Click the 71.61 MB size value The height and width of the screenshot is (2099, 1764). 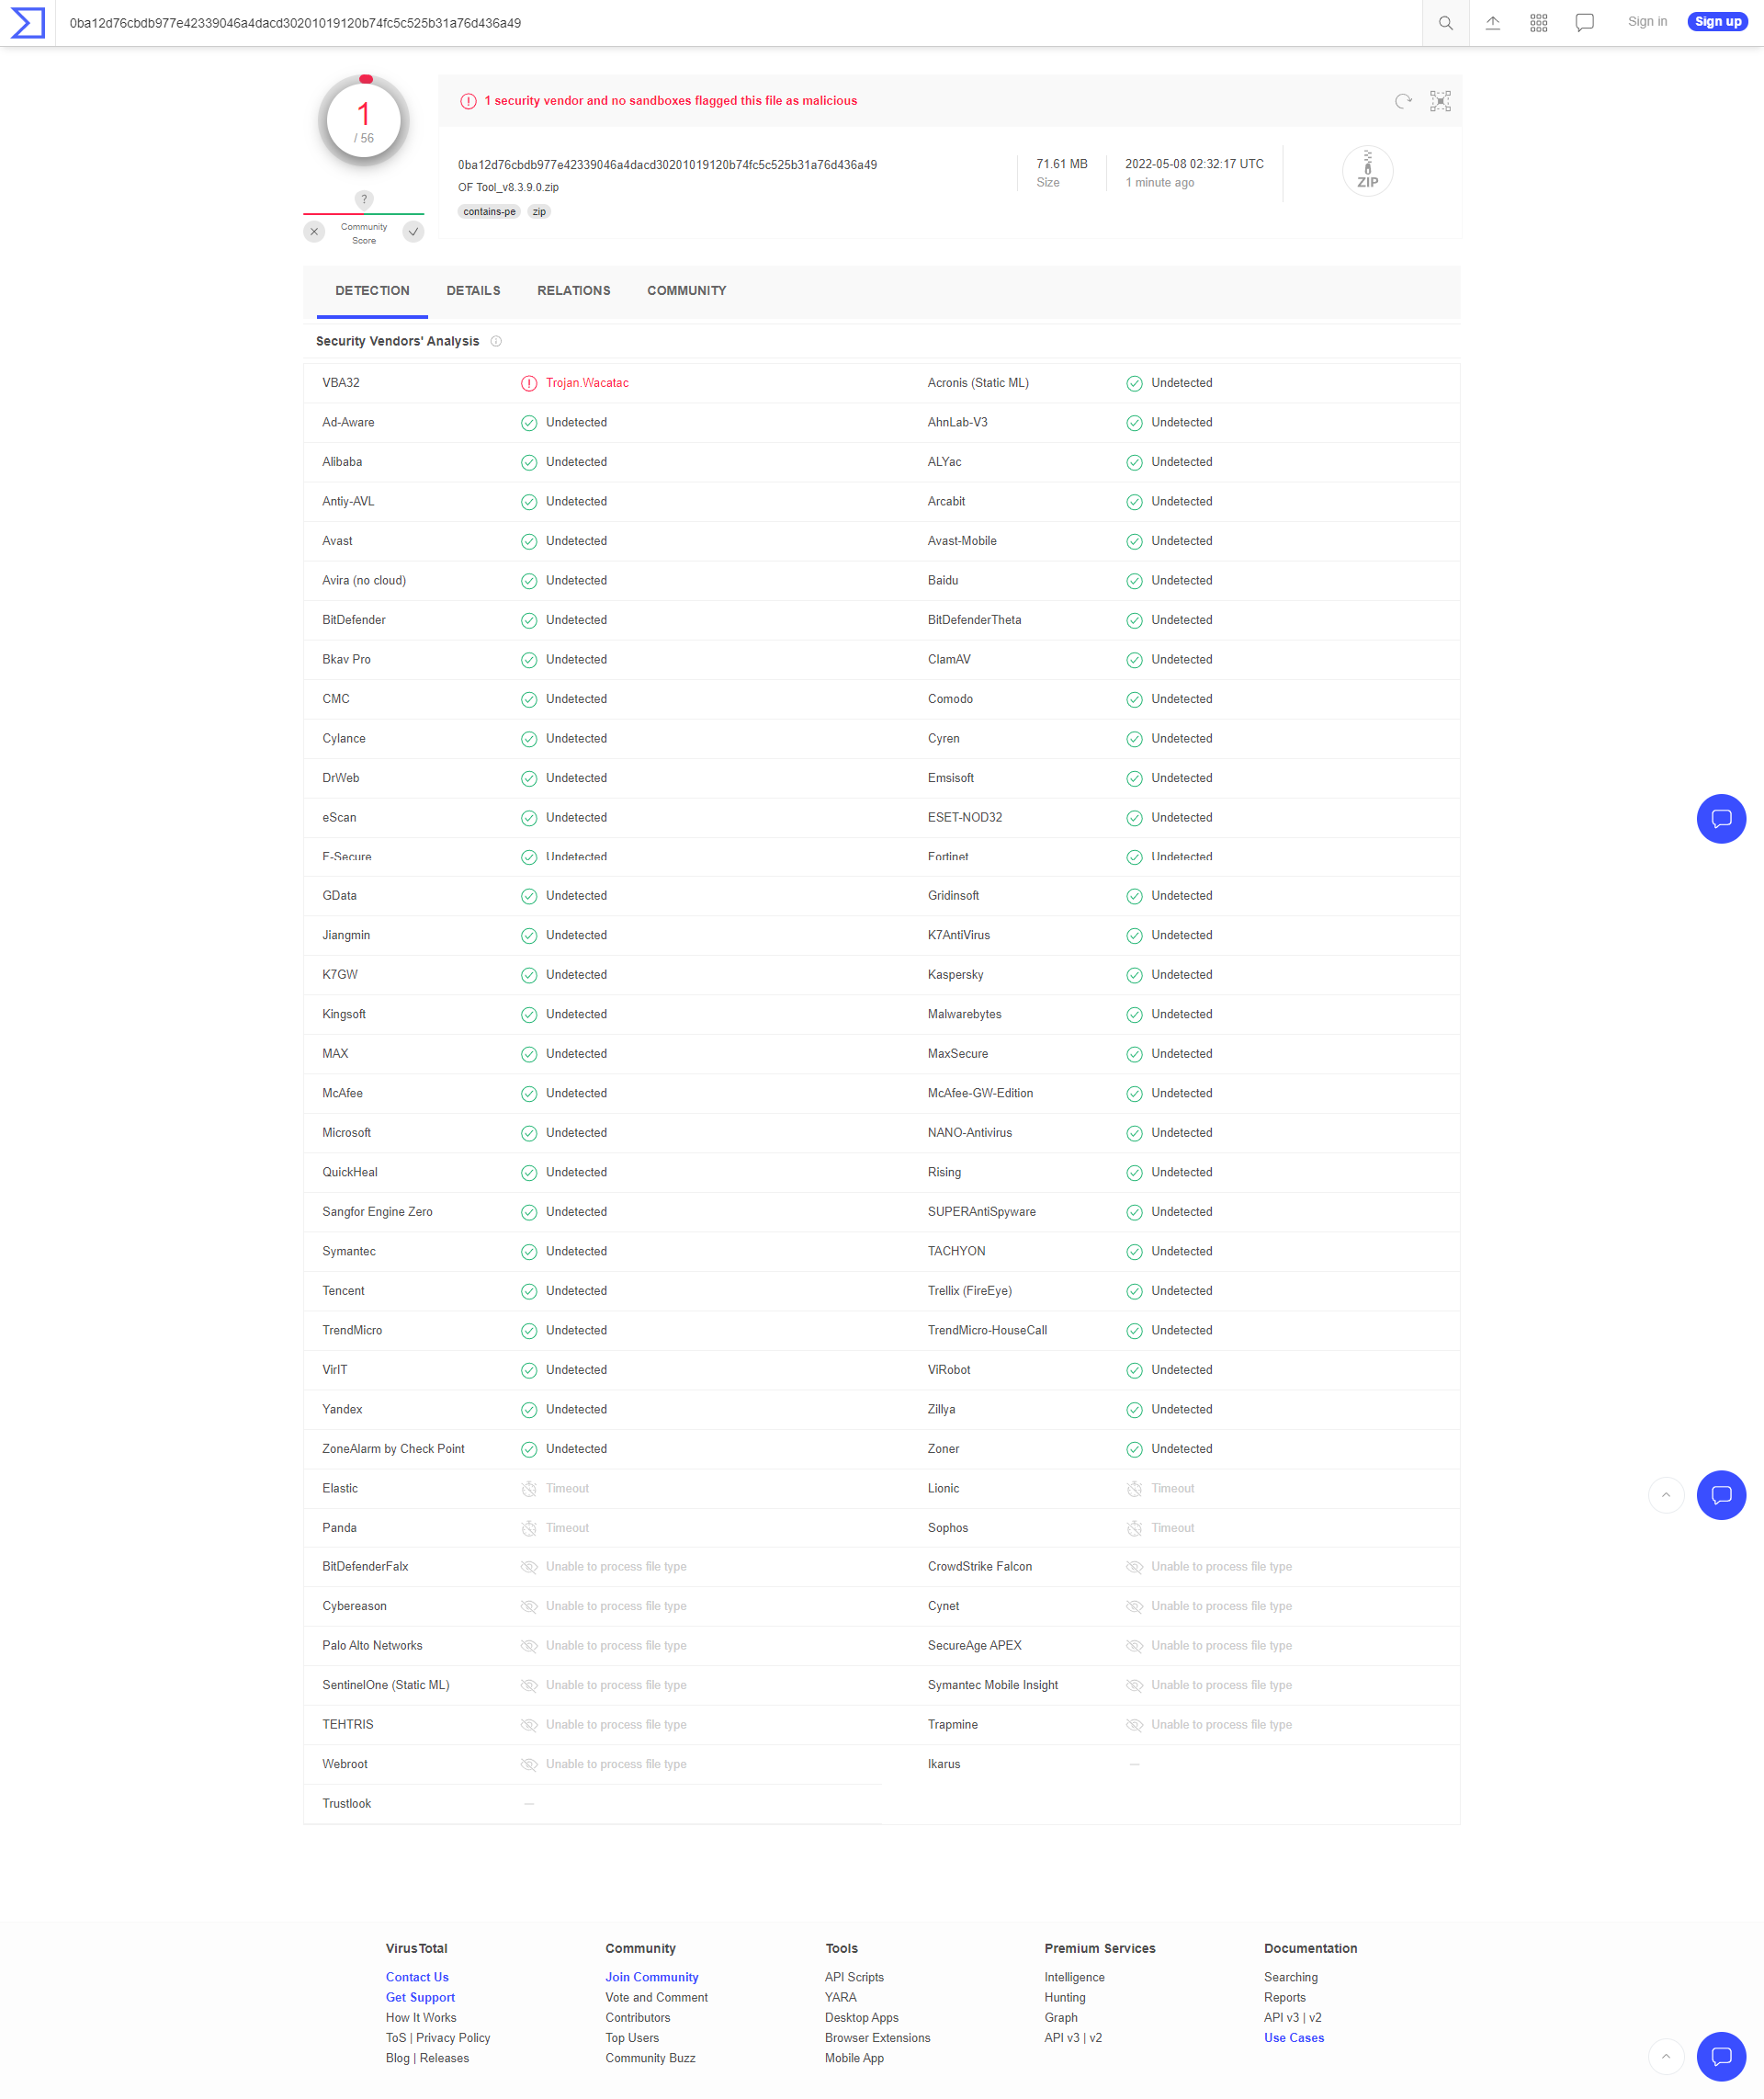pyautogui.click(x=1061, y=164)
